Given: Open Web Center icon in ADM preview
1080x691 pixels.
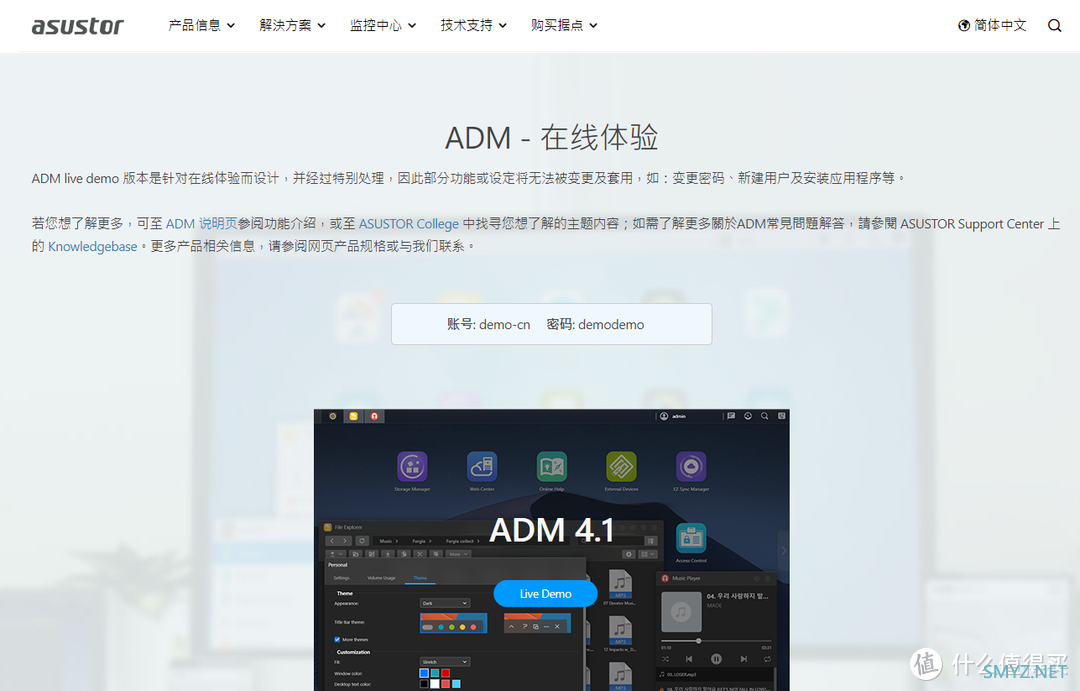Looking at the screenshot, I should pyautogui.click(x=482, y=466).
